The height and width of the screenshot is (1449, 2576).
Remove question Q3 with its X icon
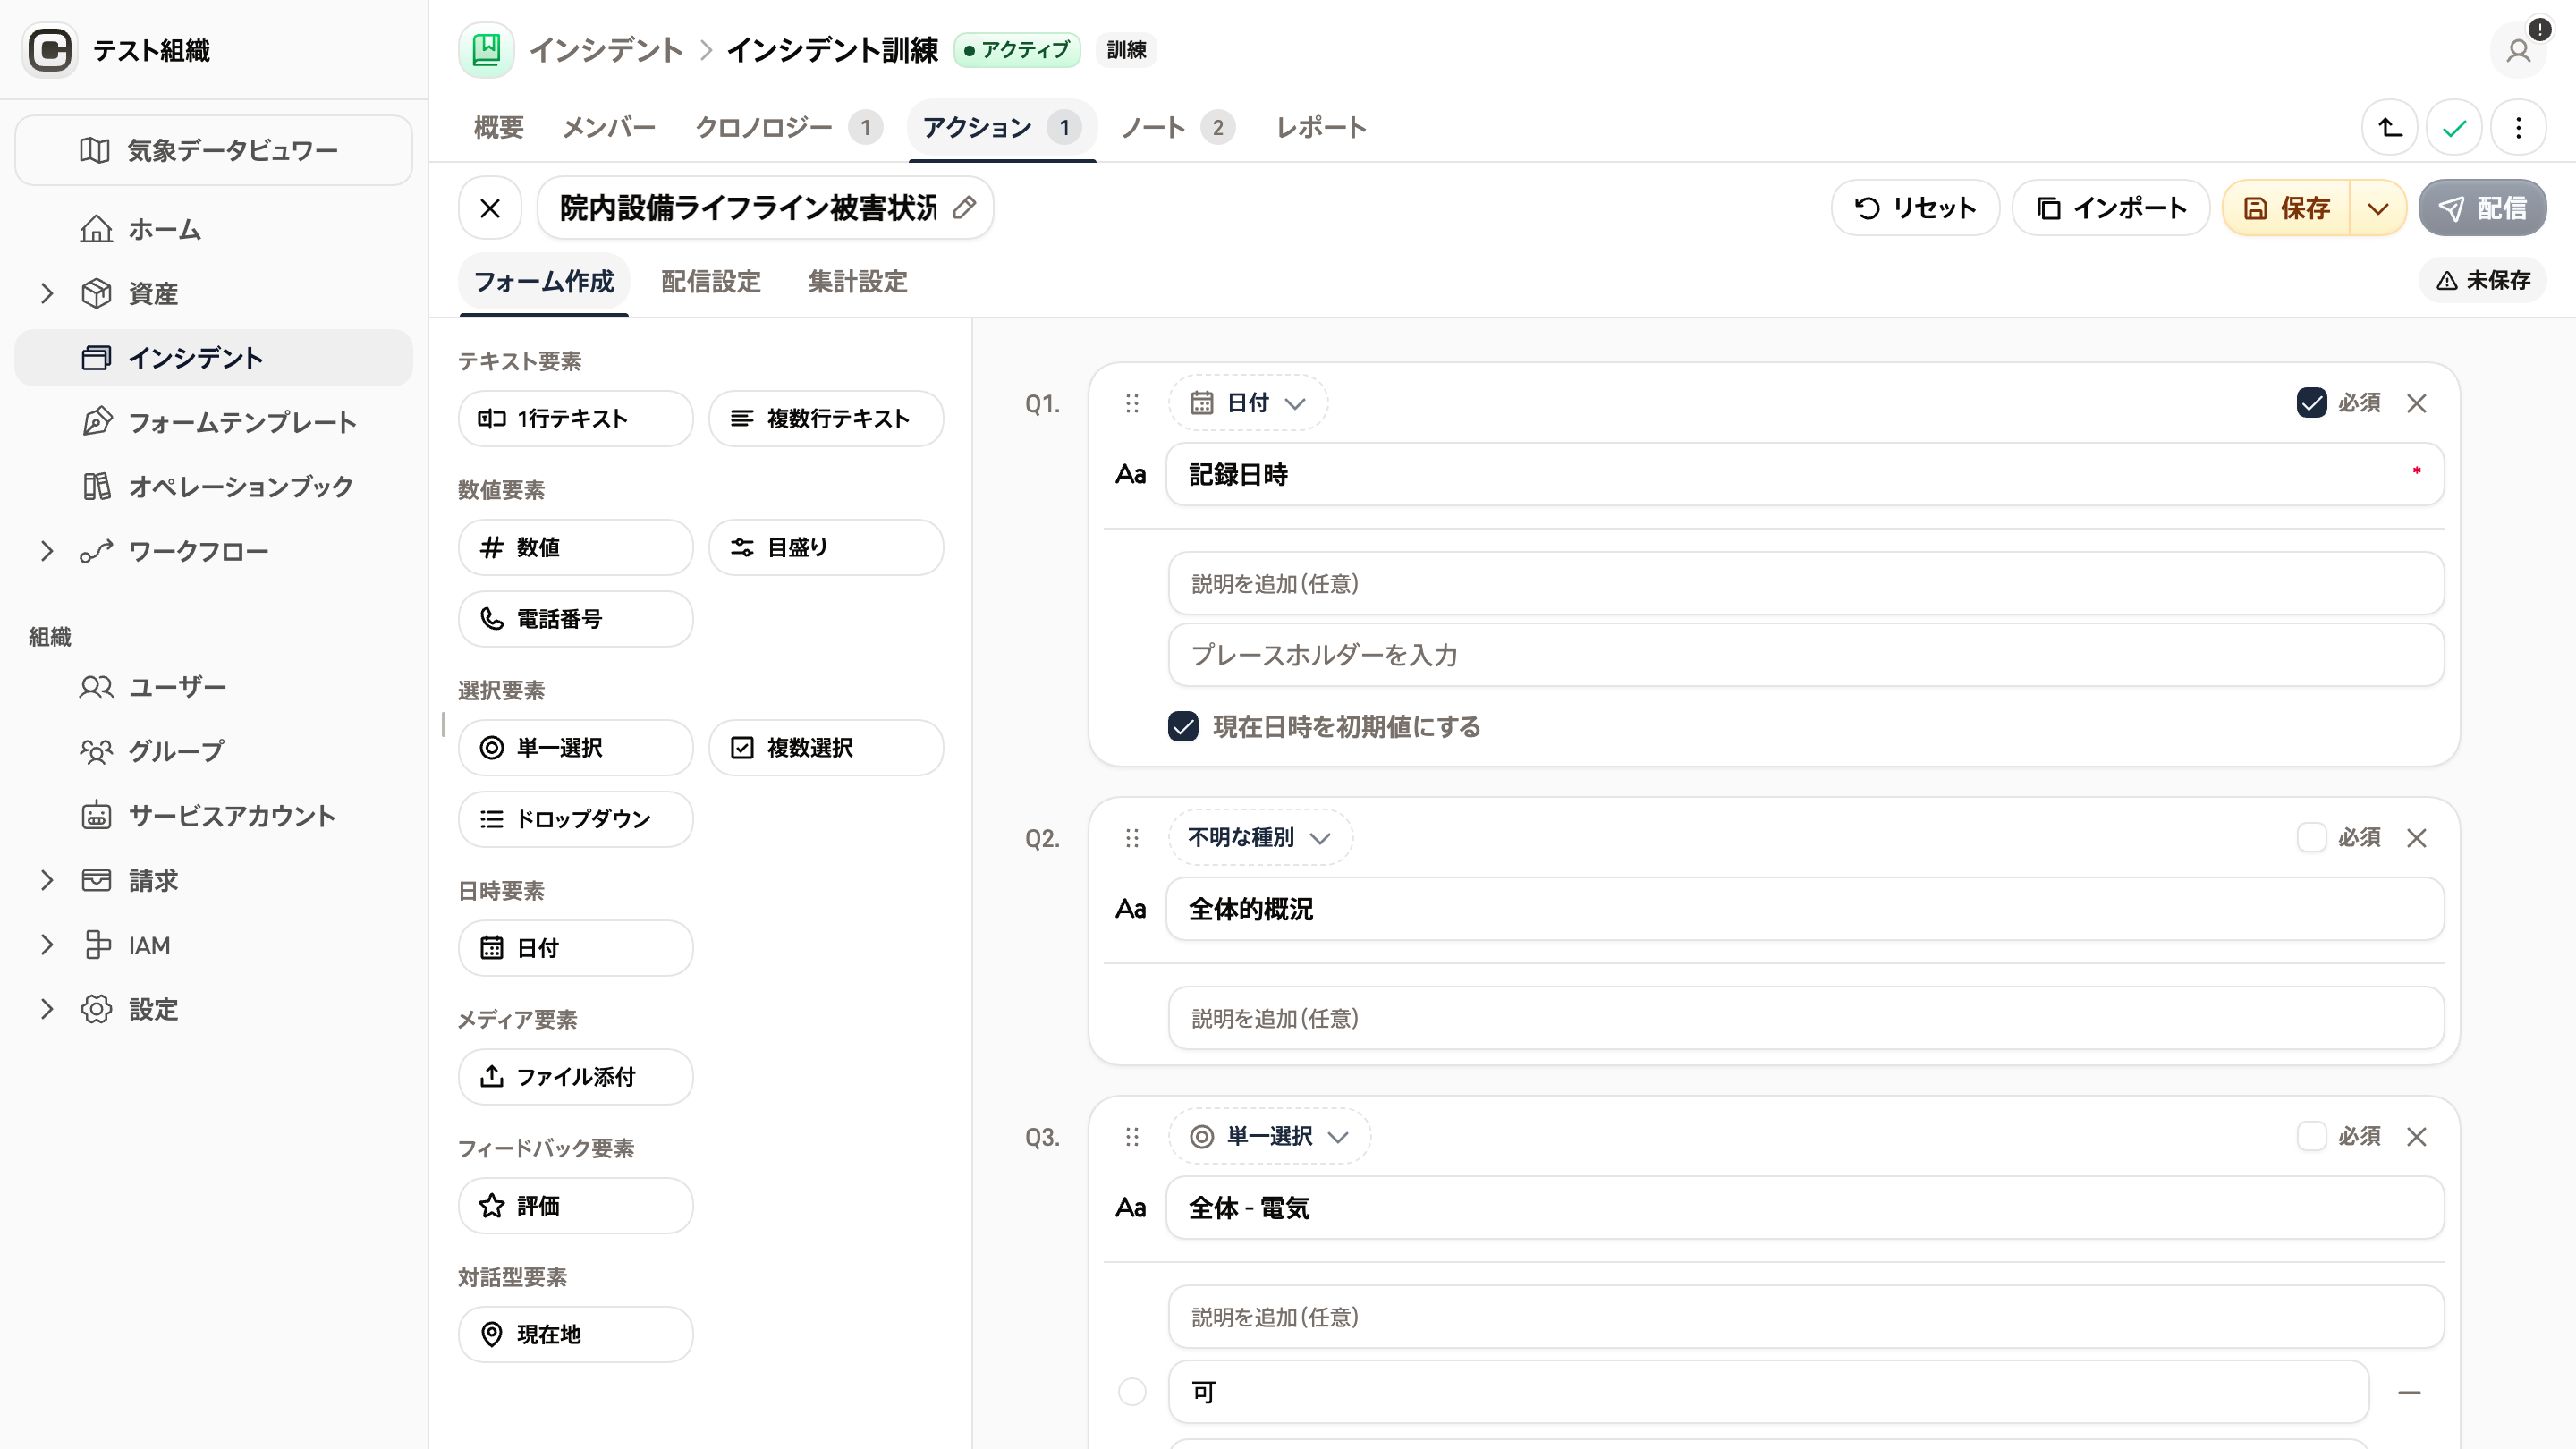tap(2417, 1137)
